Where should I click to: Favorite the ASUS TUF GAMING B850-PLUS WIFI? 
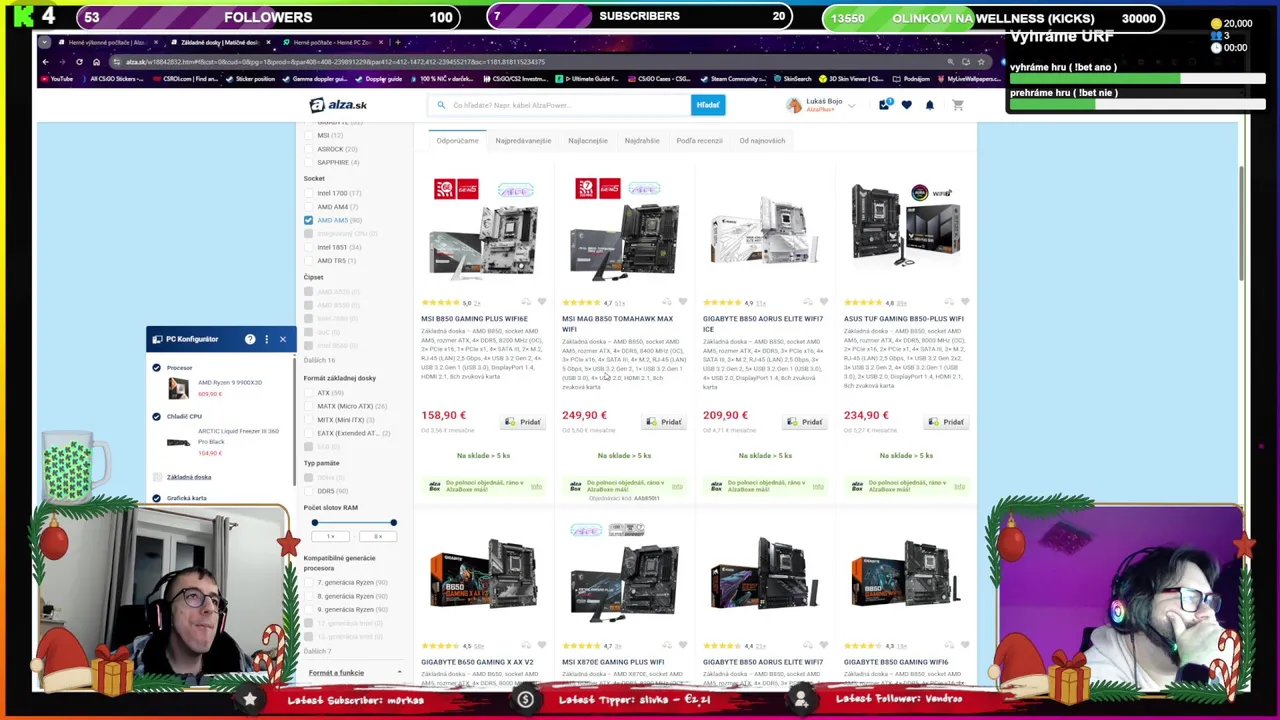(x=965, y=302)
